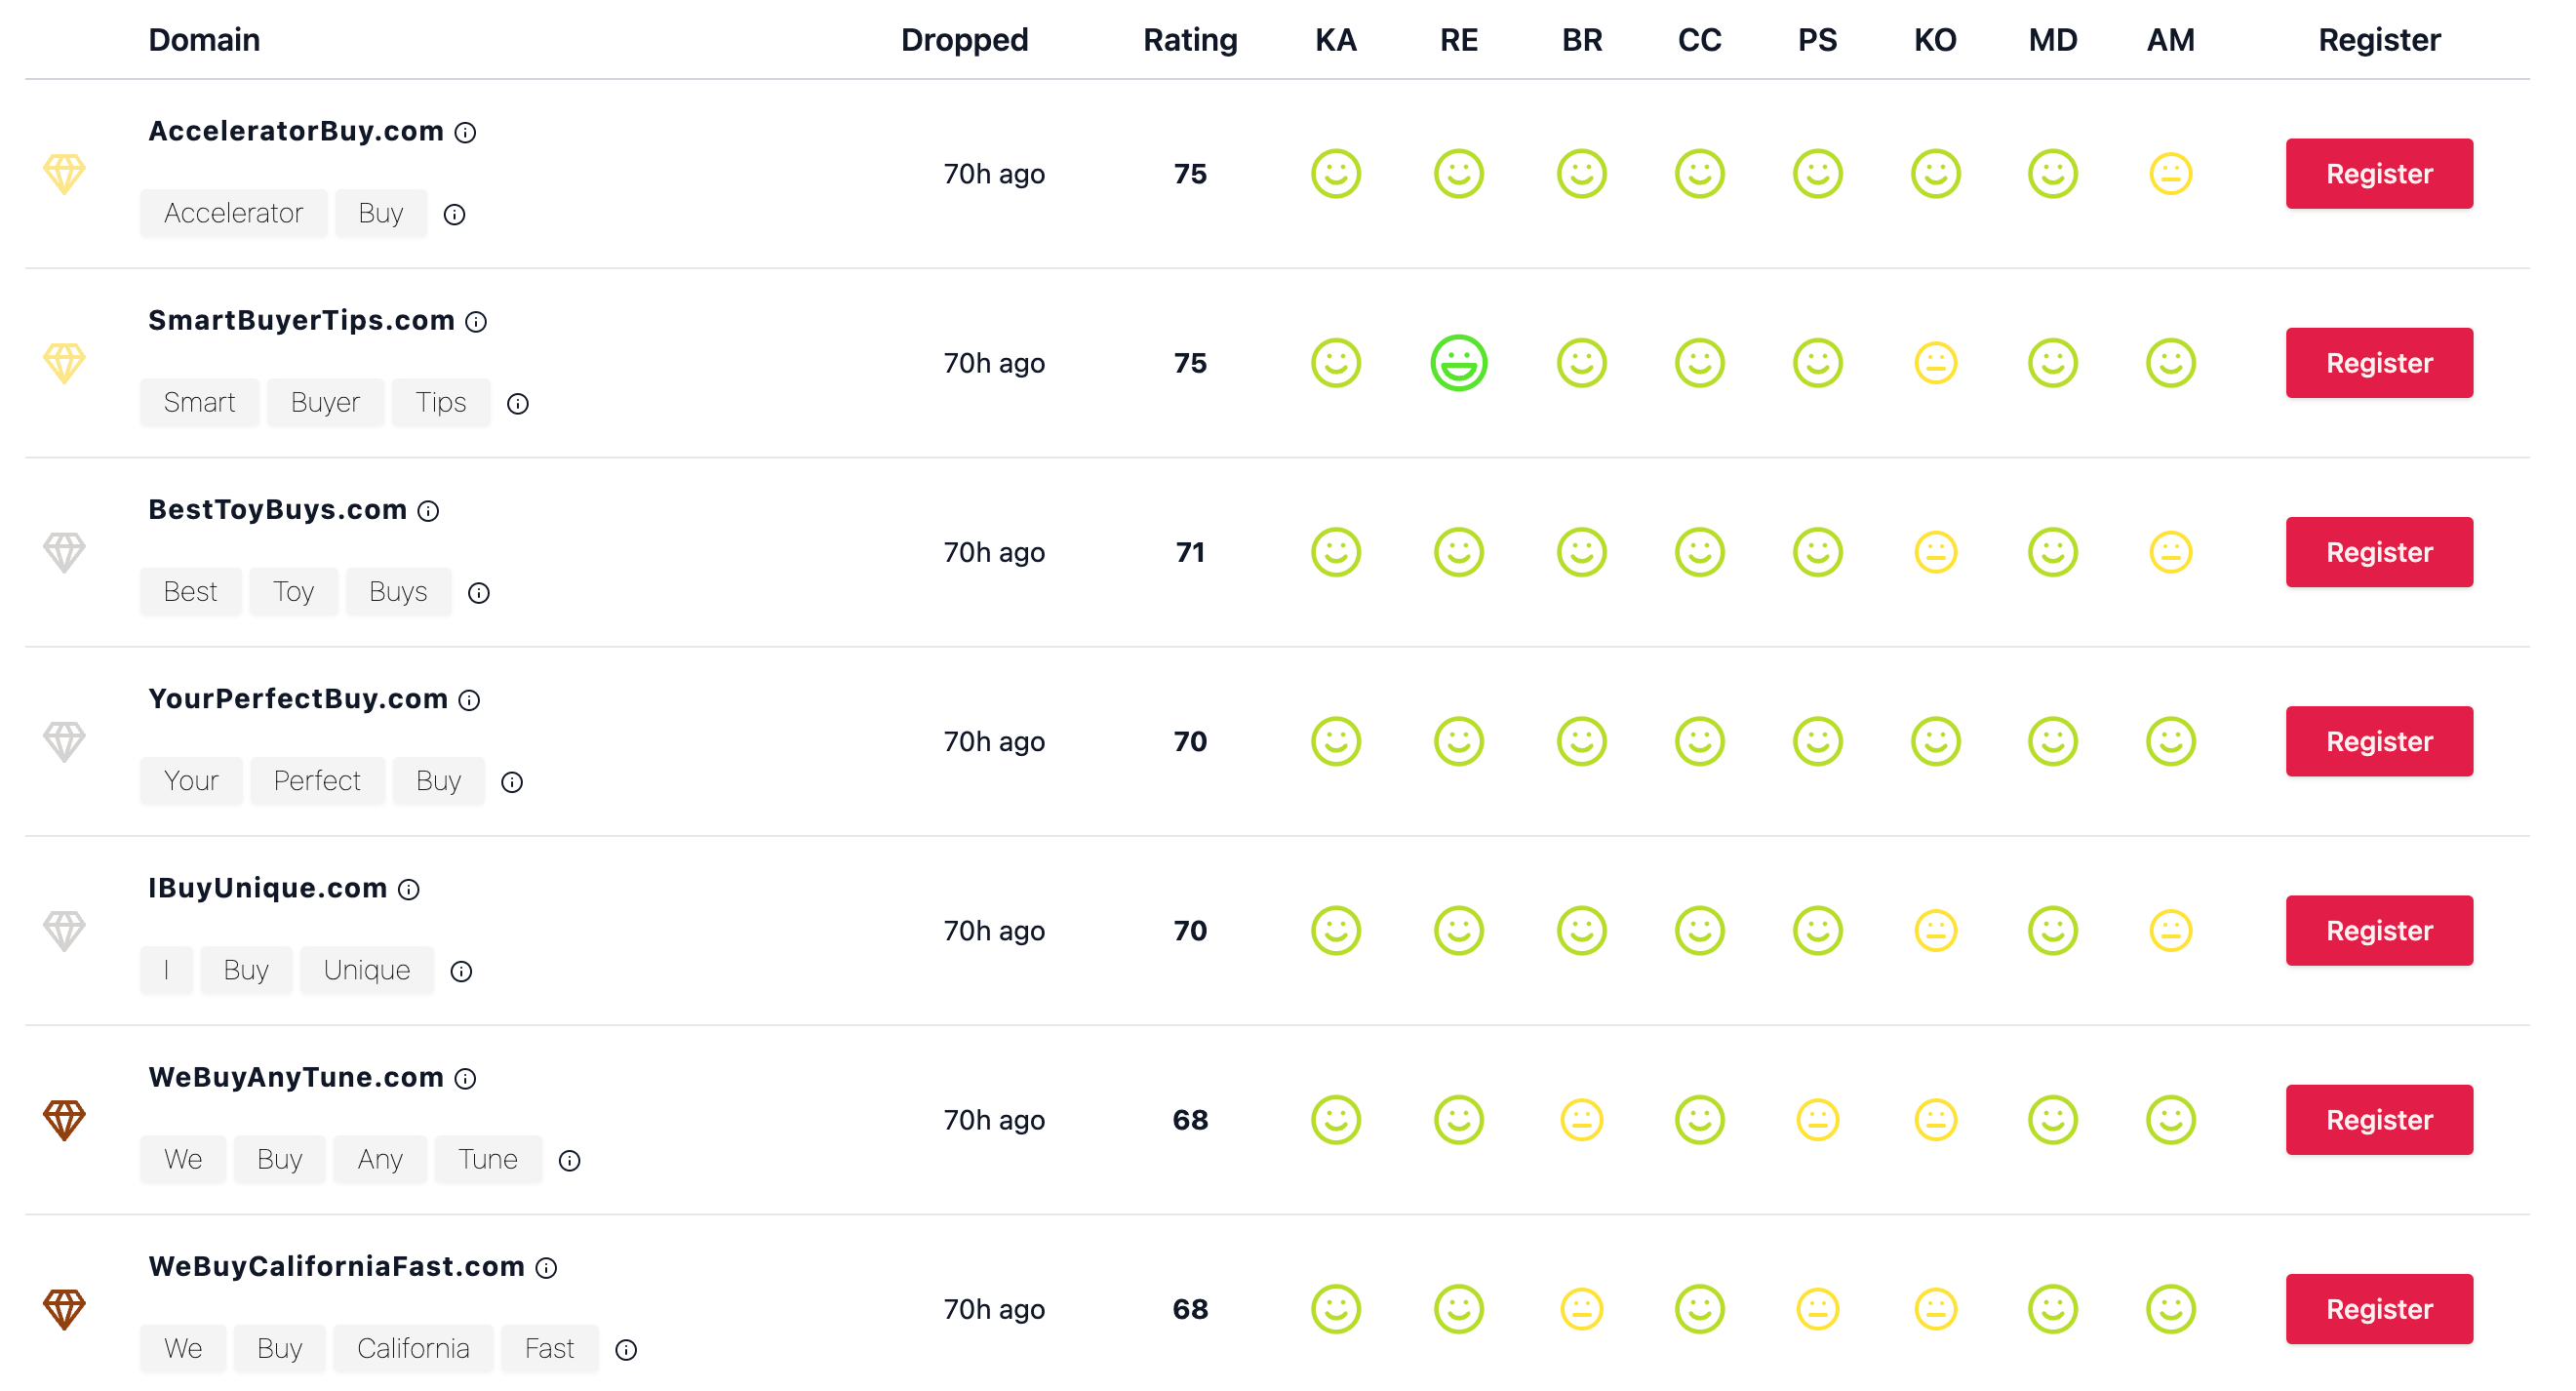Register the WeBuyAnyTune.com domain
Image resolution: width=2576 pixels, height=1391 pixels.
(2378, 1120)
